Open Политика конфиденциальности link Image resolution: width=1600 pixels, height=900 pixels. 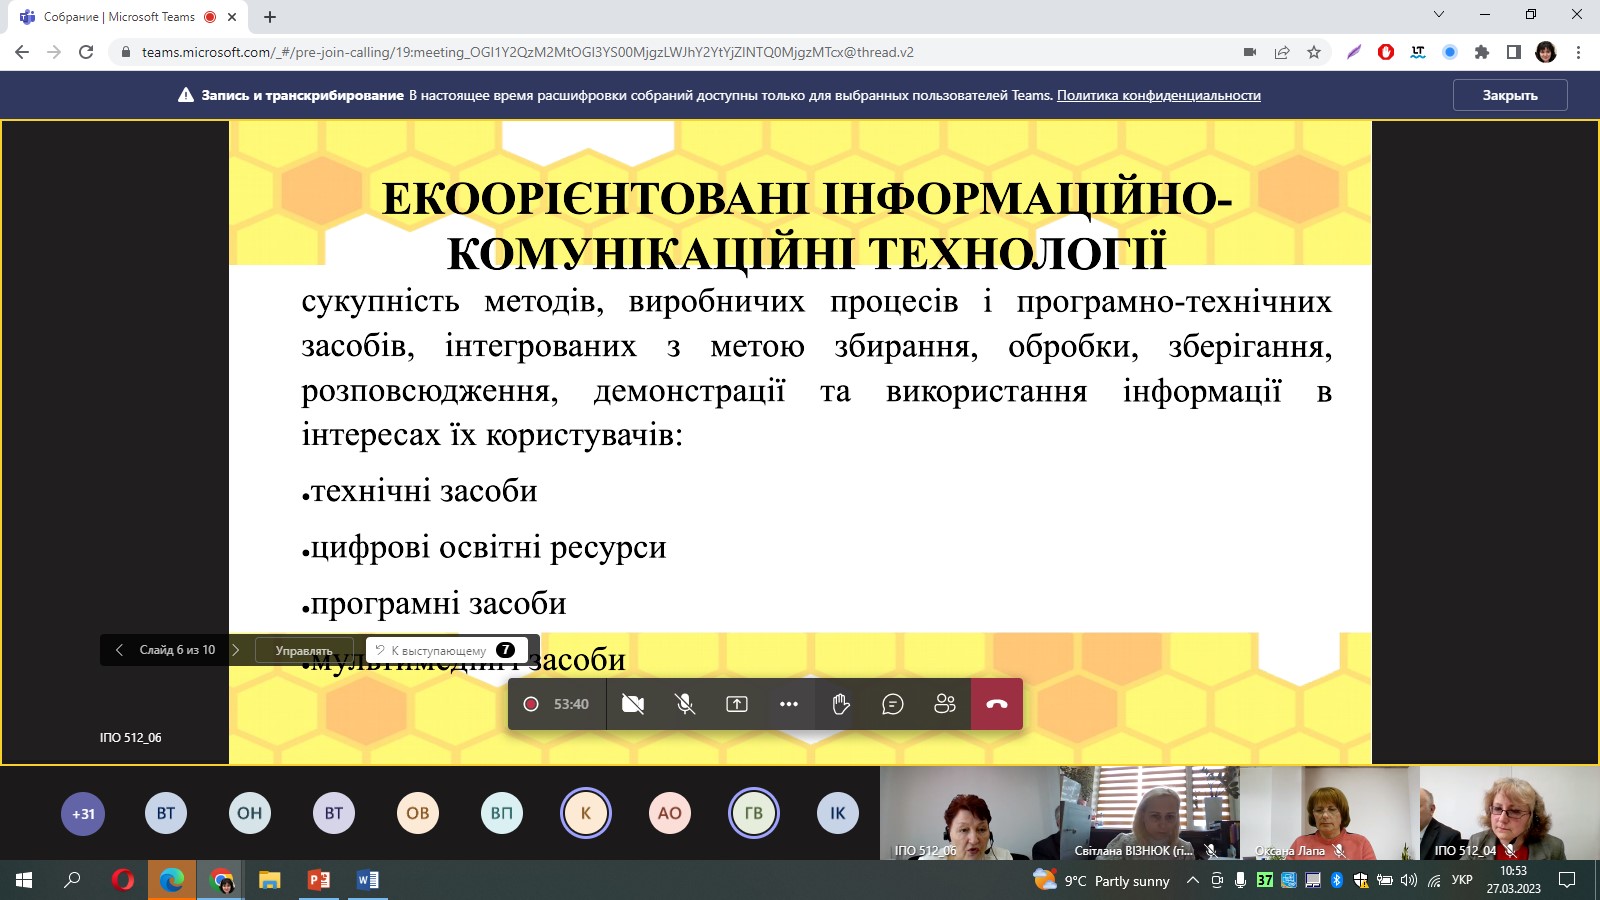pyautogui.click(x=1158, y=96)
